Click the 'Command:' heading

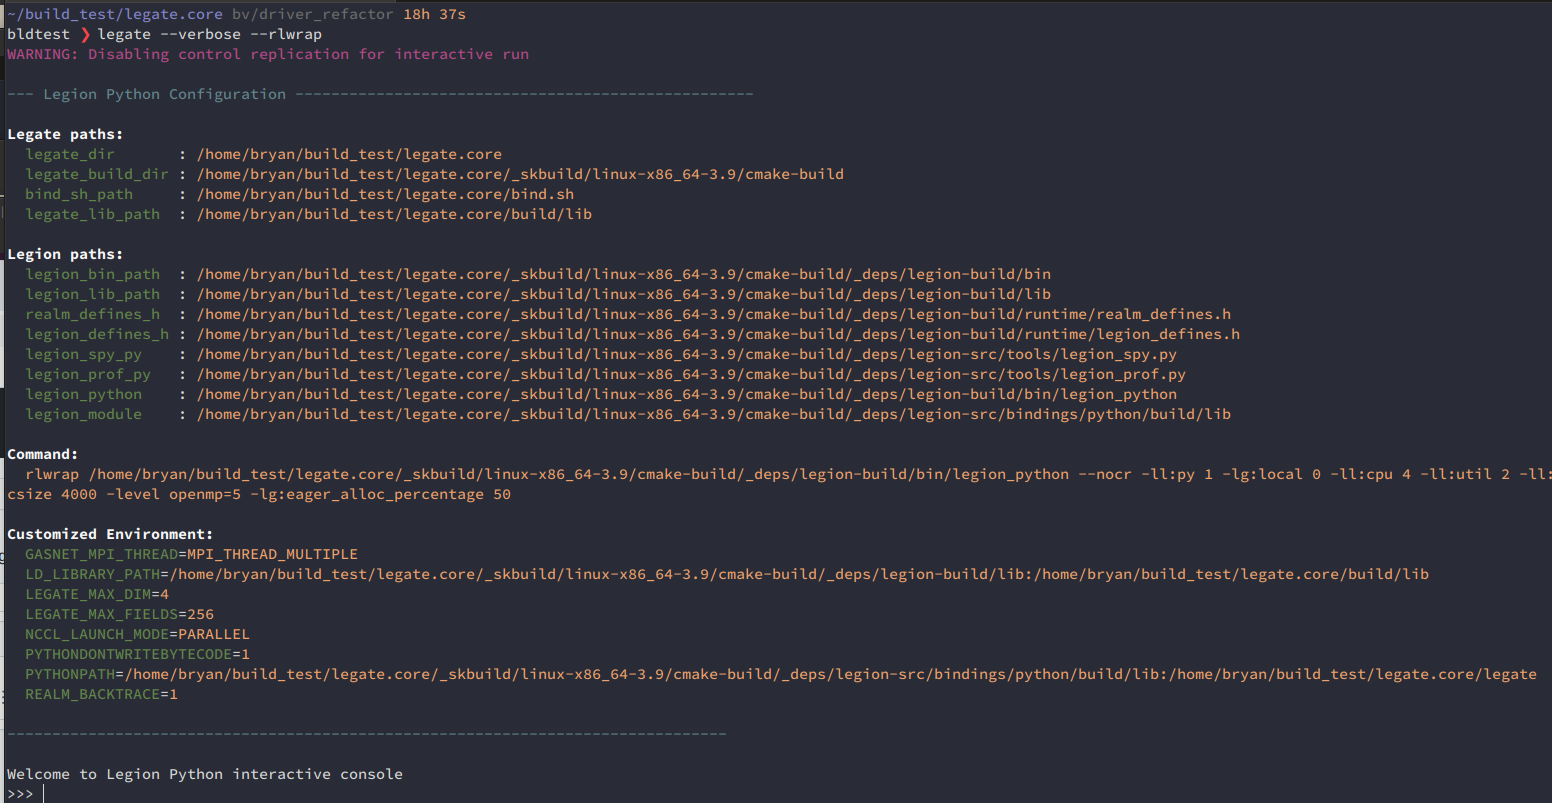pos(42,454)
